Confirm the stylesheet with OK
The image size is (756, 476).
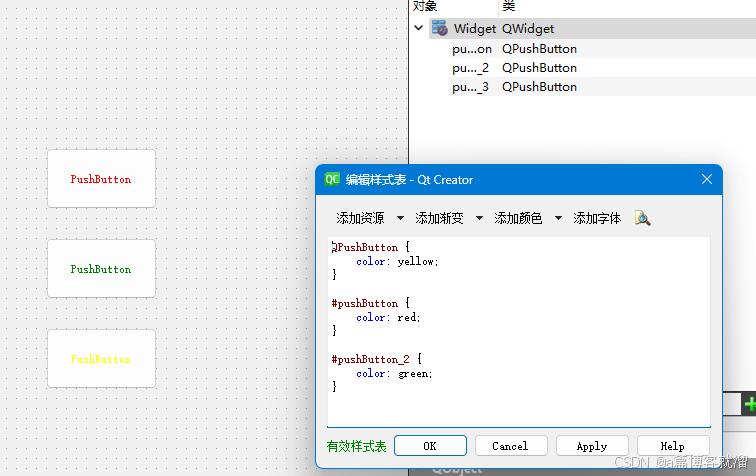430,446
